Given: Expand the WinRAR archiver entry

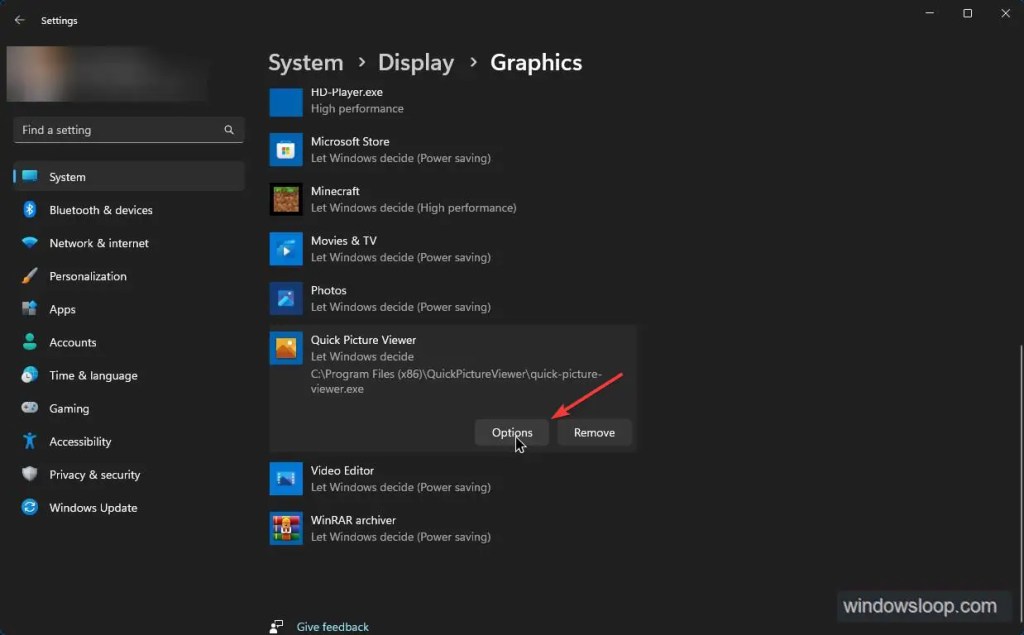Looking at the screenshot, I should tap(453, 529).
